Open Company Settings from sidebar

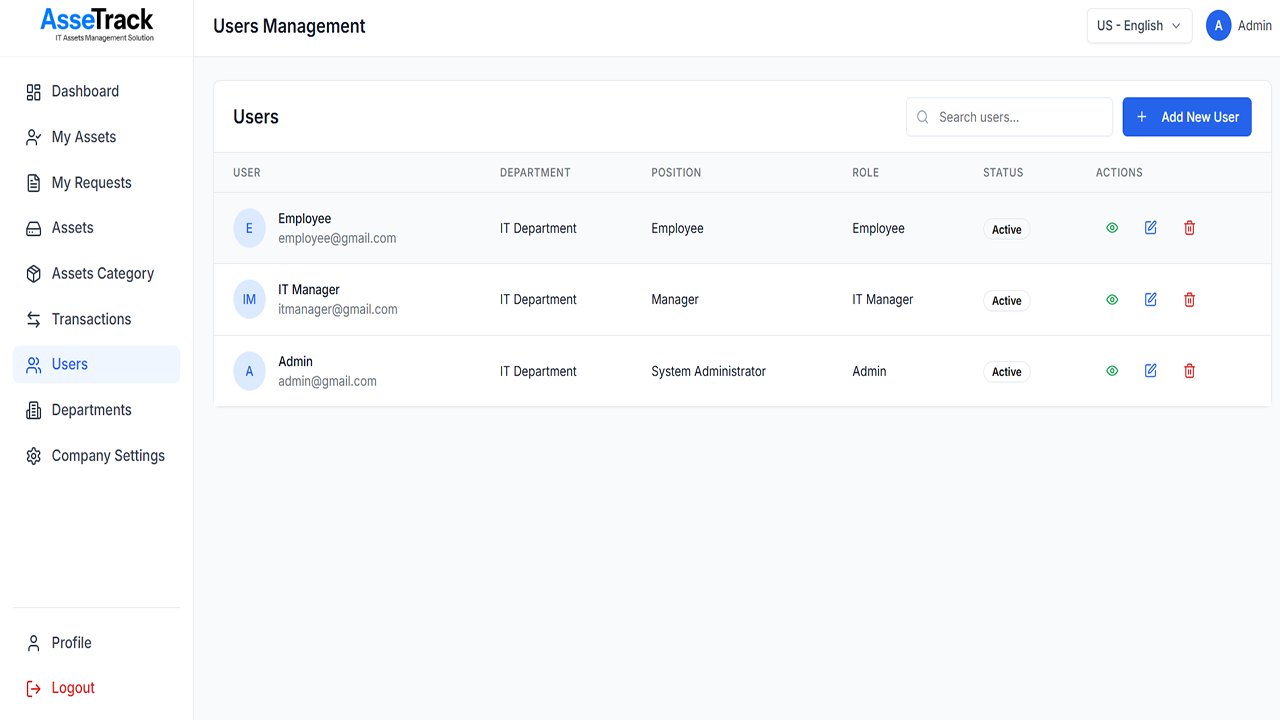pos(108,456)
